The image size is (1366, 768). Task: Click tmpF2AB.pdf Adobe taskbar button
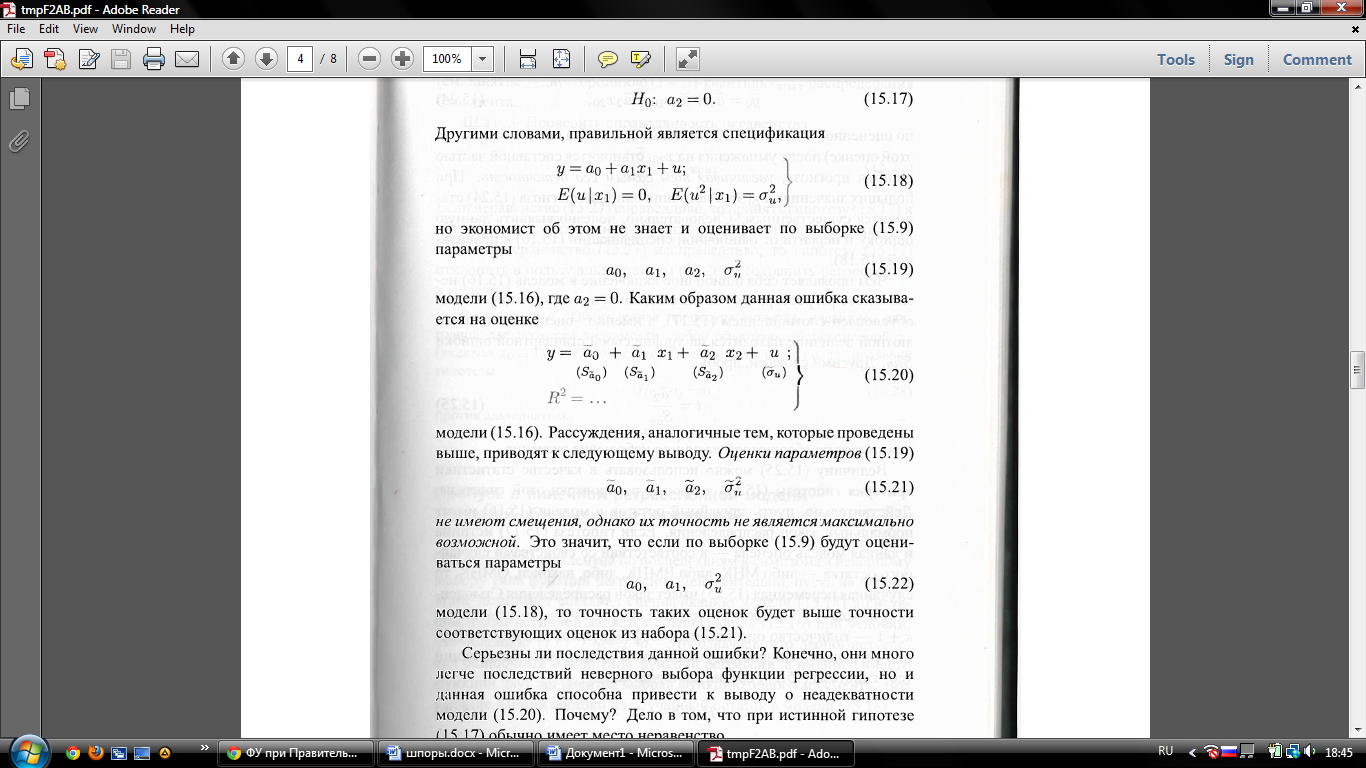[776, 753]
